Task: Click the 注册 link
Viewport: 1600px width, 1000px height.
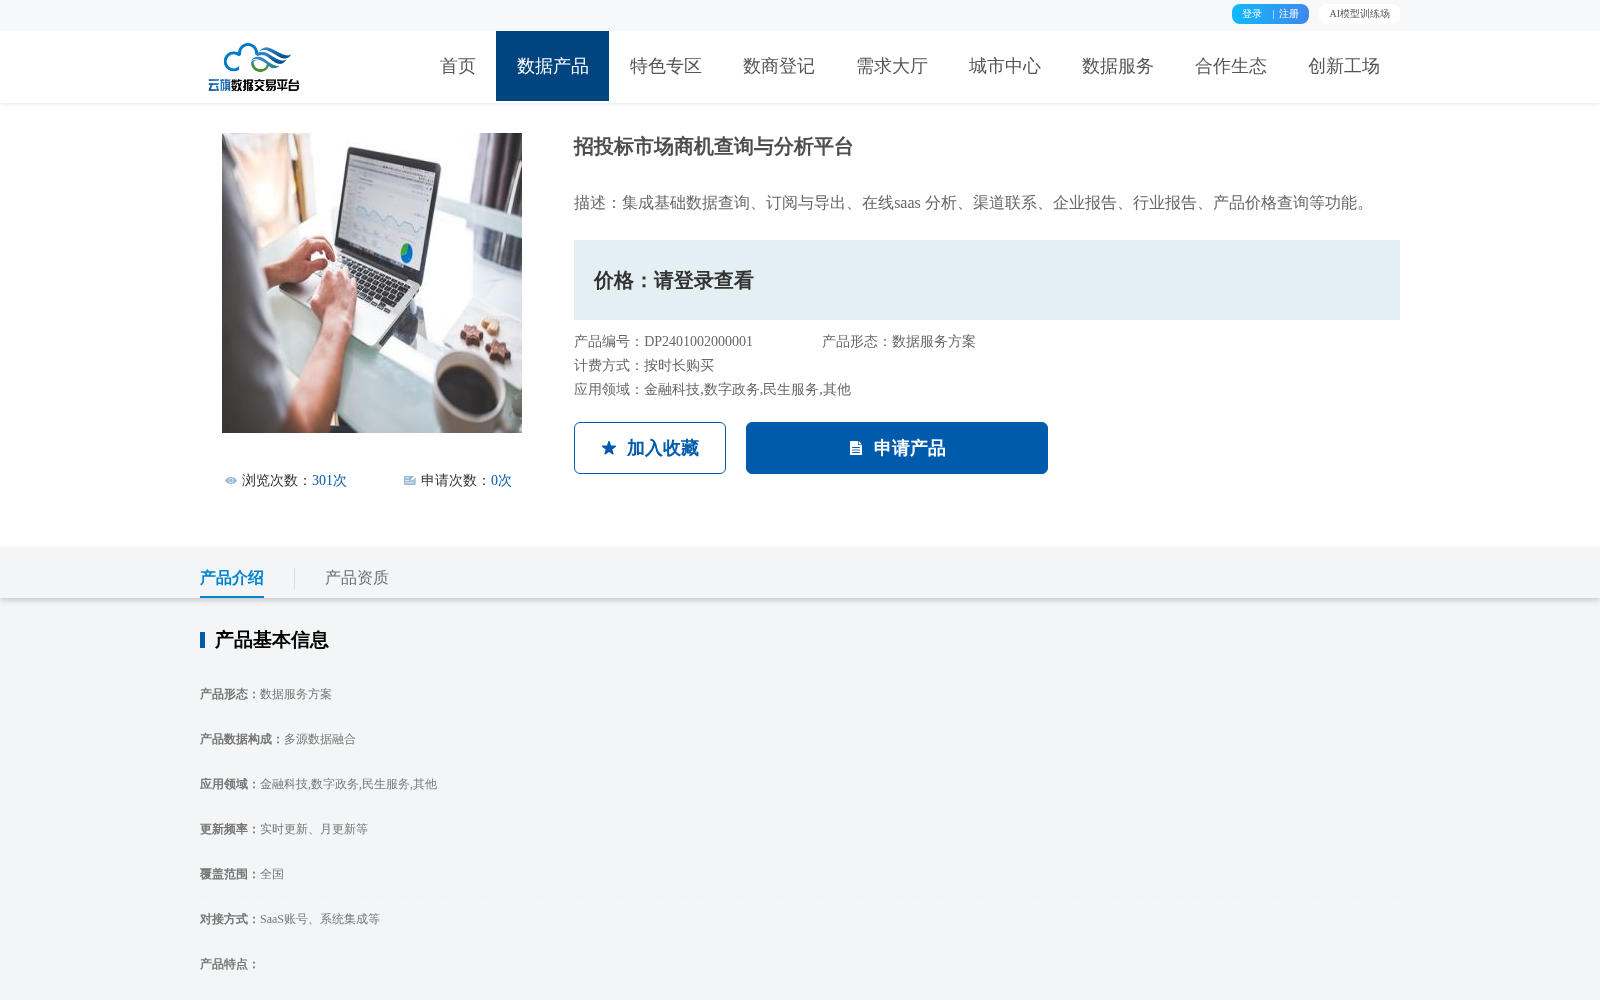Action: click(x=1289, y=14)
